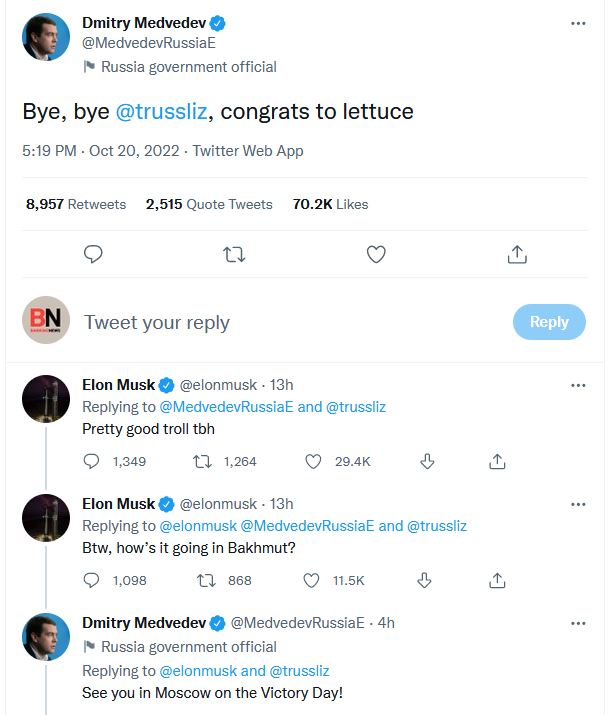The height and width of the screenshot is (715, 610).
Task: Like the main tweet by Medvedev
Action: click(x=376, y=254)
